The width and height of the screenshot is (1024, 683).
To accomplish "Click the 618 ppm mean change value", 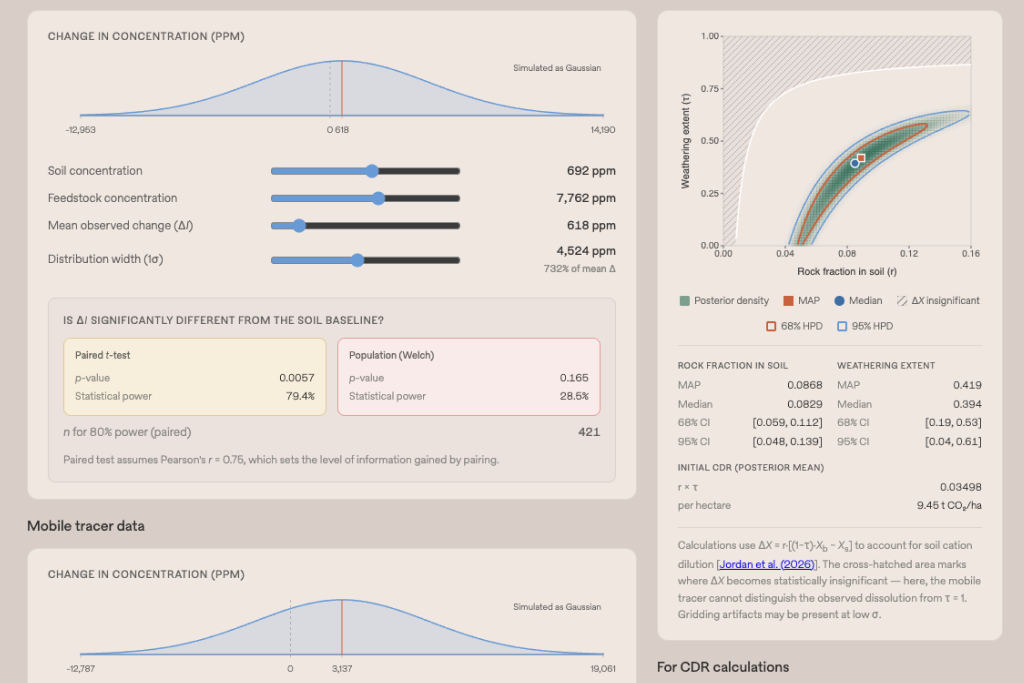I will coord(591,225).
